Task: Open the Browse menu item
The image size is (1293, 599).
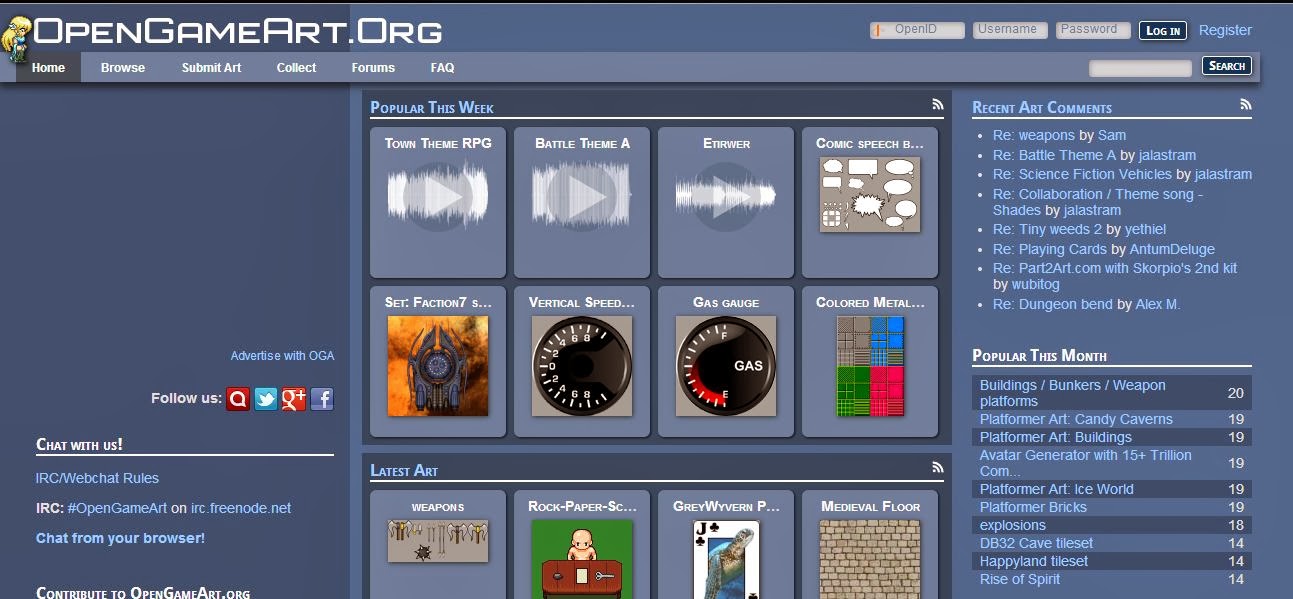Action: coord(123,68)
